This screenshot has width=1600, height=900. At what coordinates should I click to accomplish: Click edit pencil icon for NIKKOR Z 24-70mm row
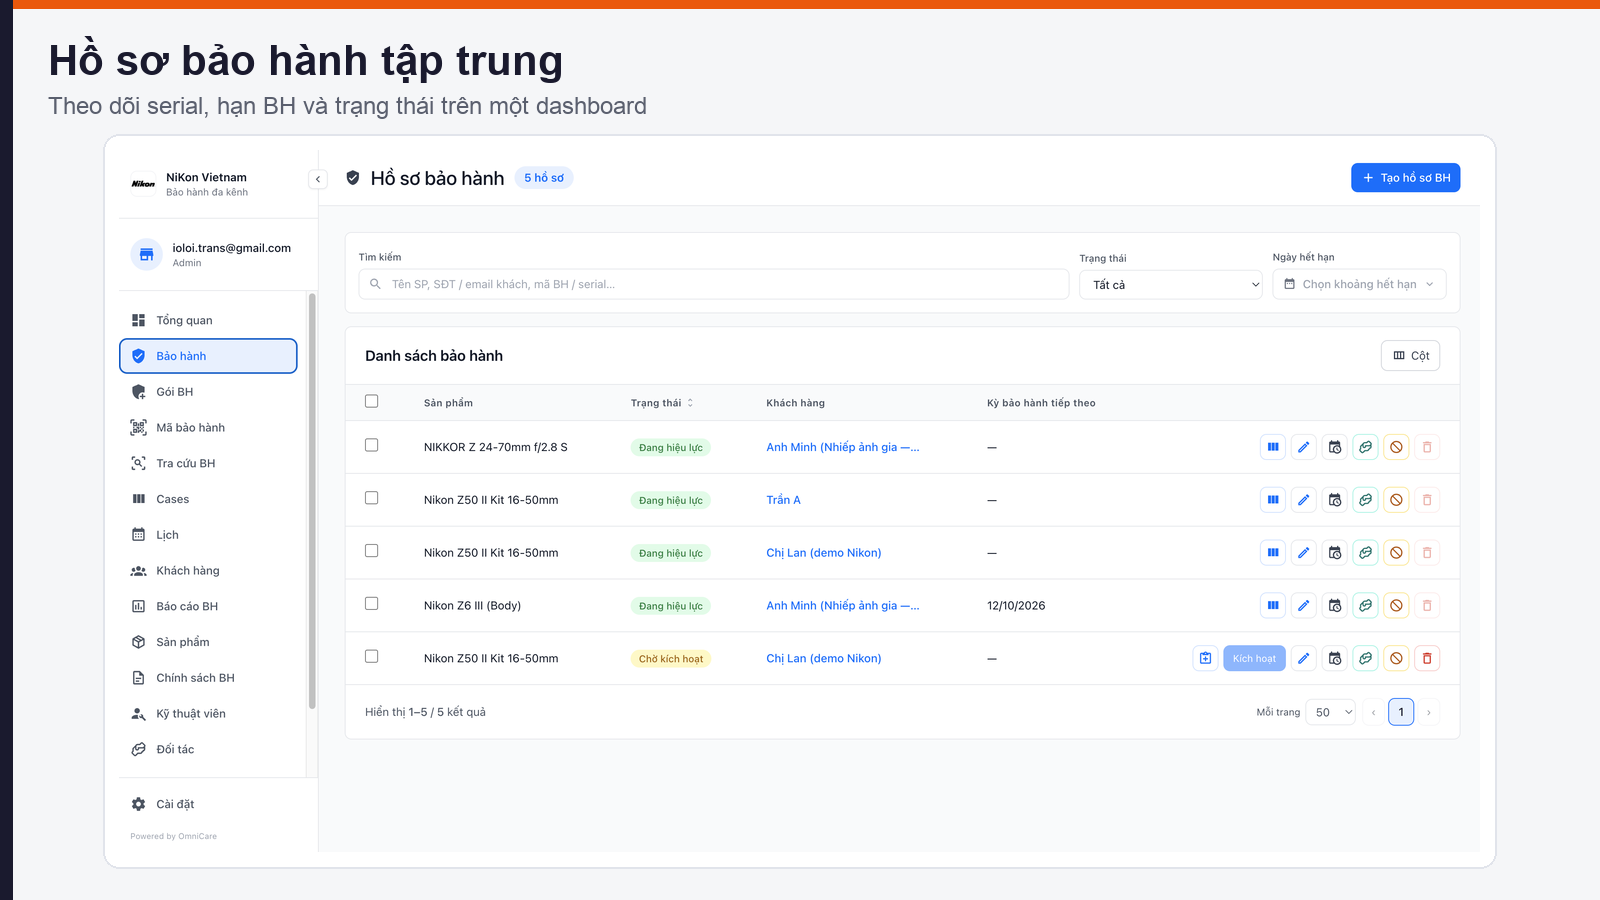click(1304, 447)
